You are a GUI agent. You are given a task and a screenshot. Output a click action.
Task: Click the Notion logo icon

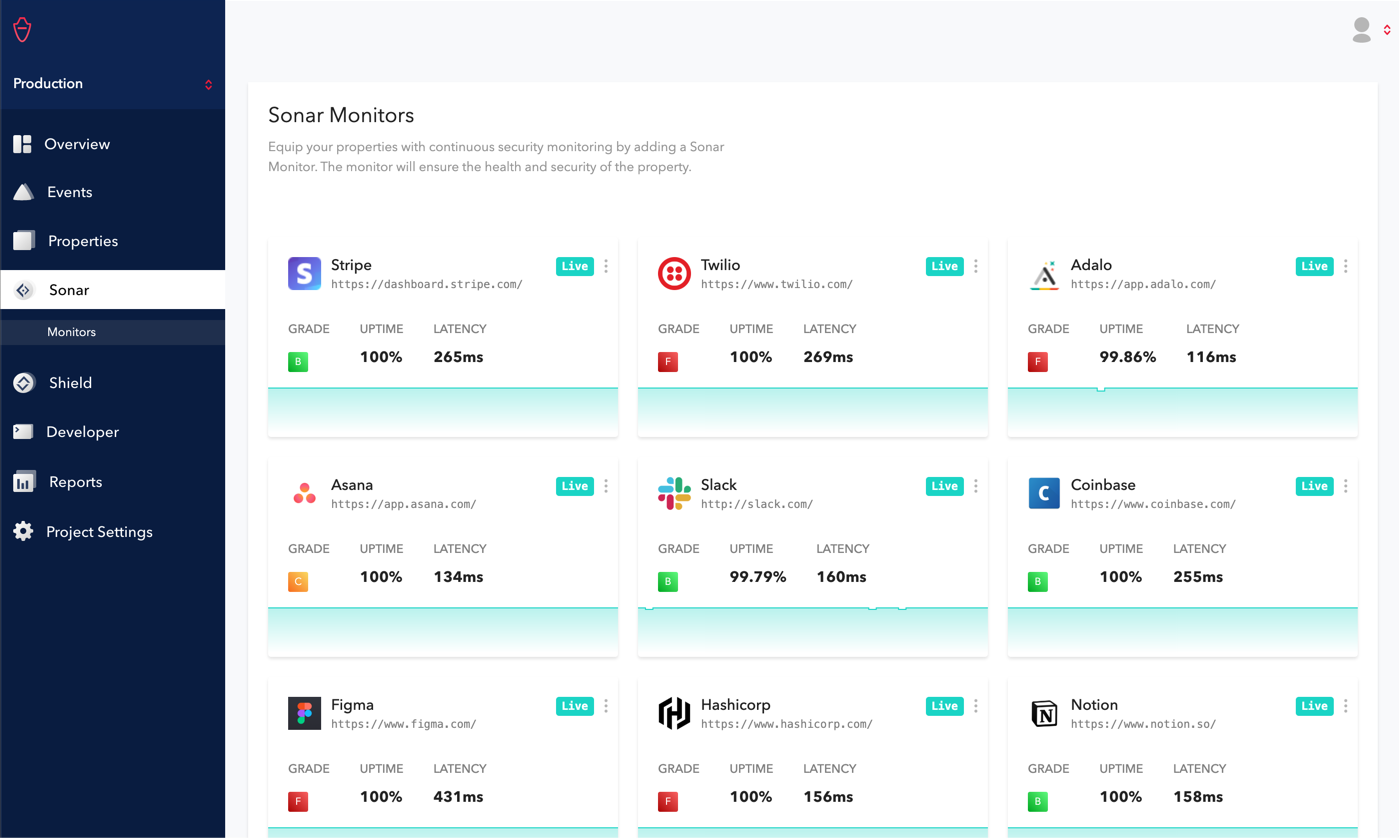tap(1044, 713)
